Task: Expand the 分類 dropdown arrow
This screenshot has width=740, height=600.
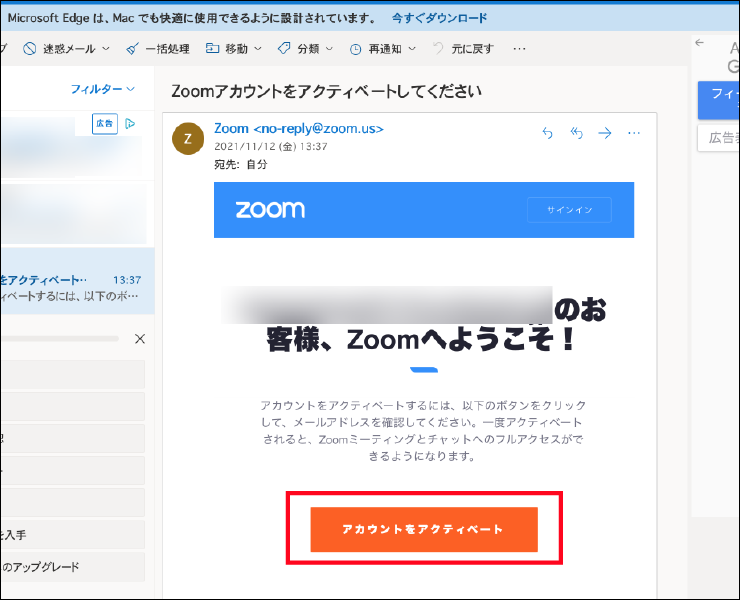Action: (329, 49)
